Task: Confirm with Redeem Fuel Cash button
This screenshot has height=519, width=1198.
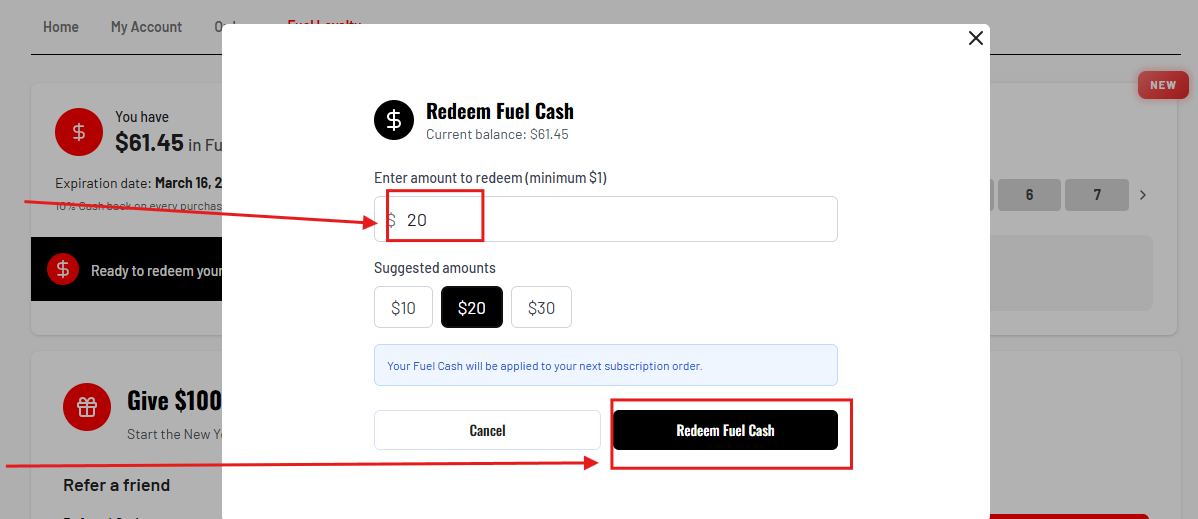Action: (725, 430)
